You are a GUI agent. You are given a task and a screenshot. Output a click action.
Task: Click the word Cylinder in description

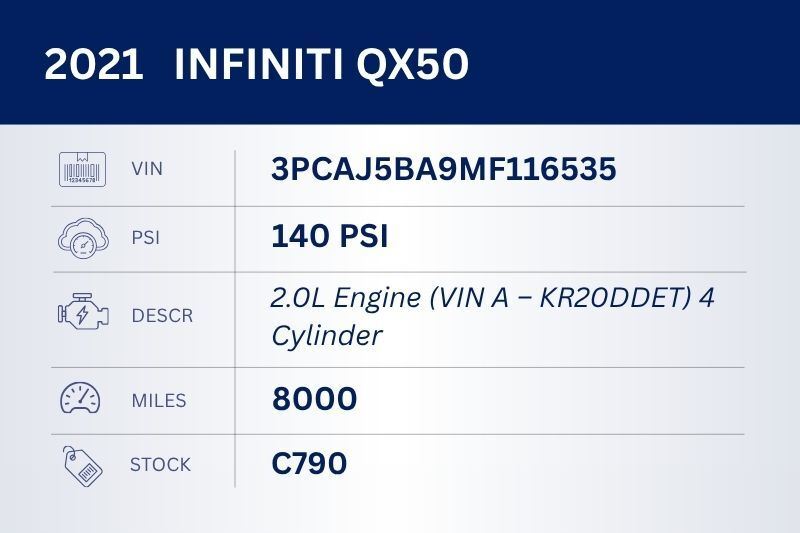pos(326,335)
